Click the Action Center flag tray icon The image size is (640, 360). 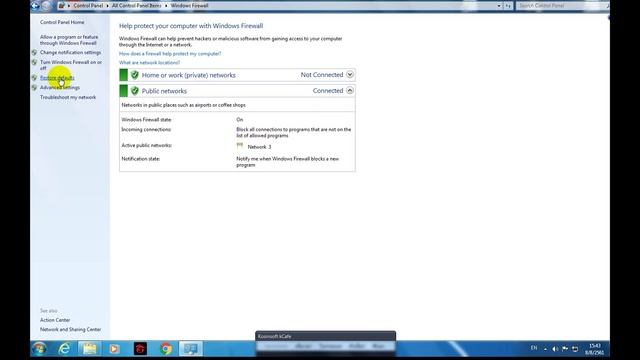[565, 349]
